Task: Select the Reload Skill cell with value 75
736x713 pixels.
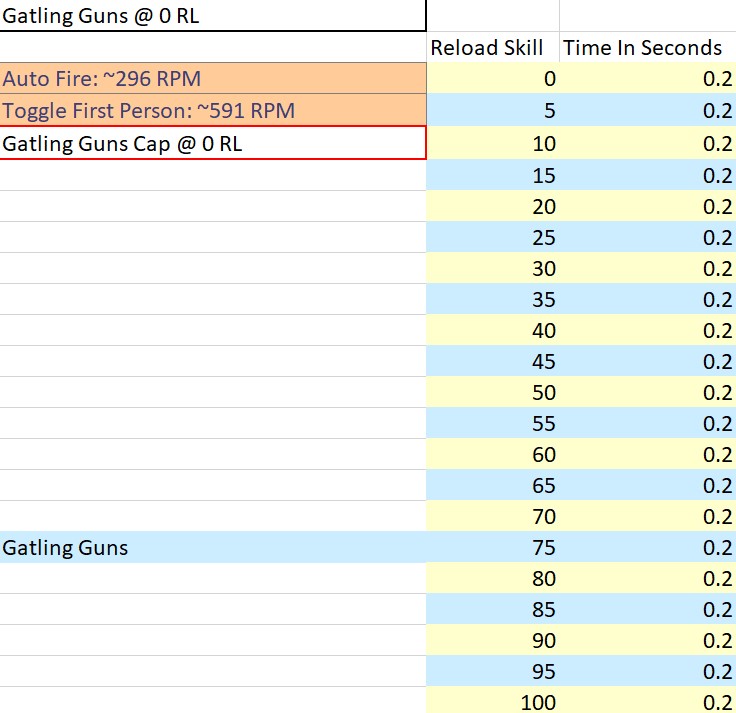Action: (x=492, y=547)
